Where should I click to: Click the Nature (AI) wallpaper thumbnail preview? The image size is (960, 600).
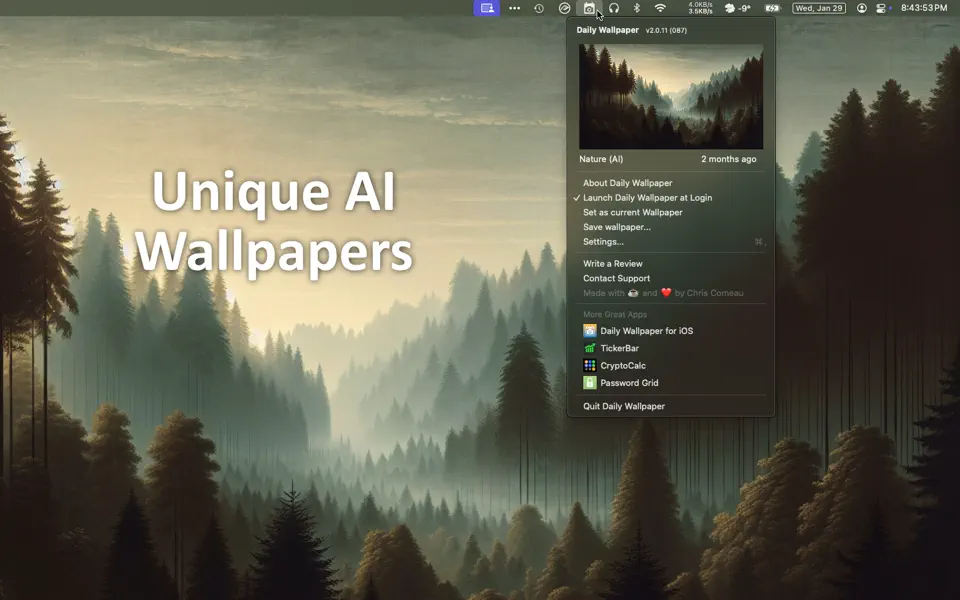[x=670, y=95]
